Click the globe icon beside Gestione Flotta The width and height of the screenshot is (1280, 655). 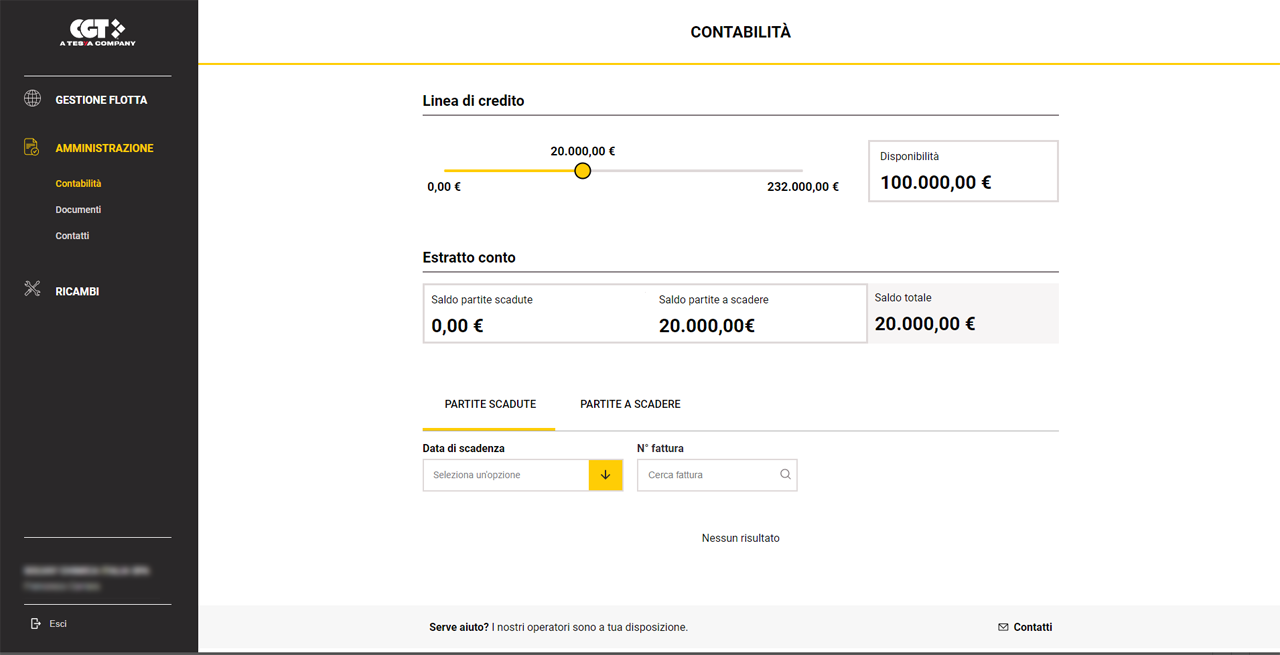[32, 99]
